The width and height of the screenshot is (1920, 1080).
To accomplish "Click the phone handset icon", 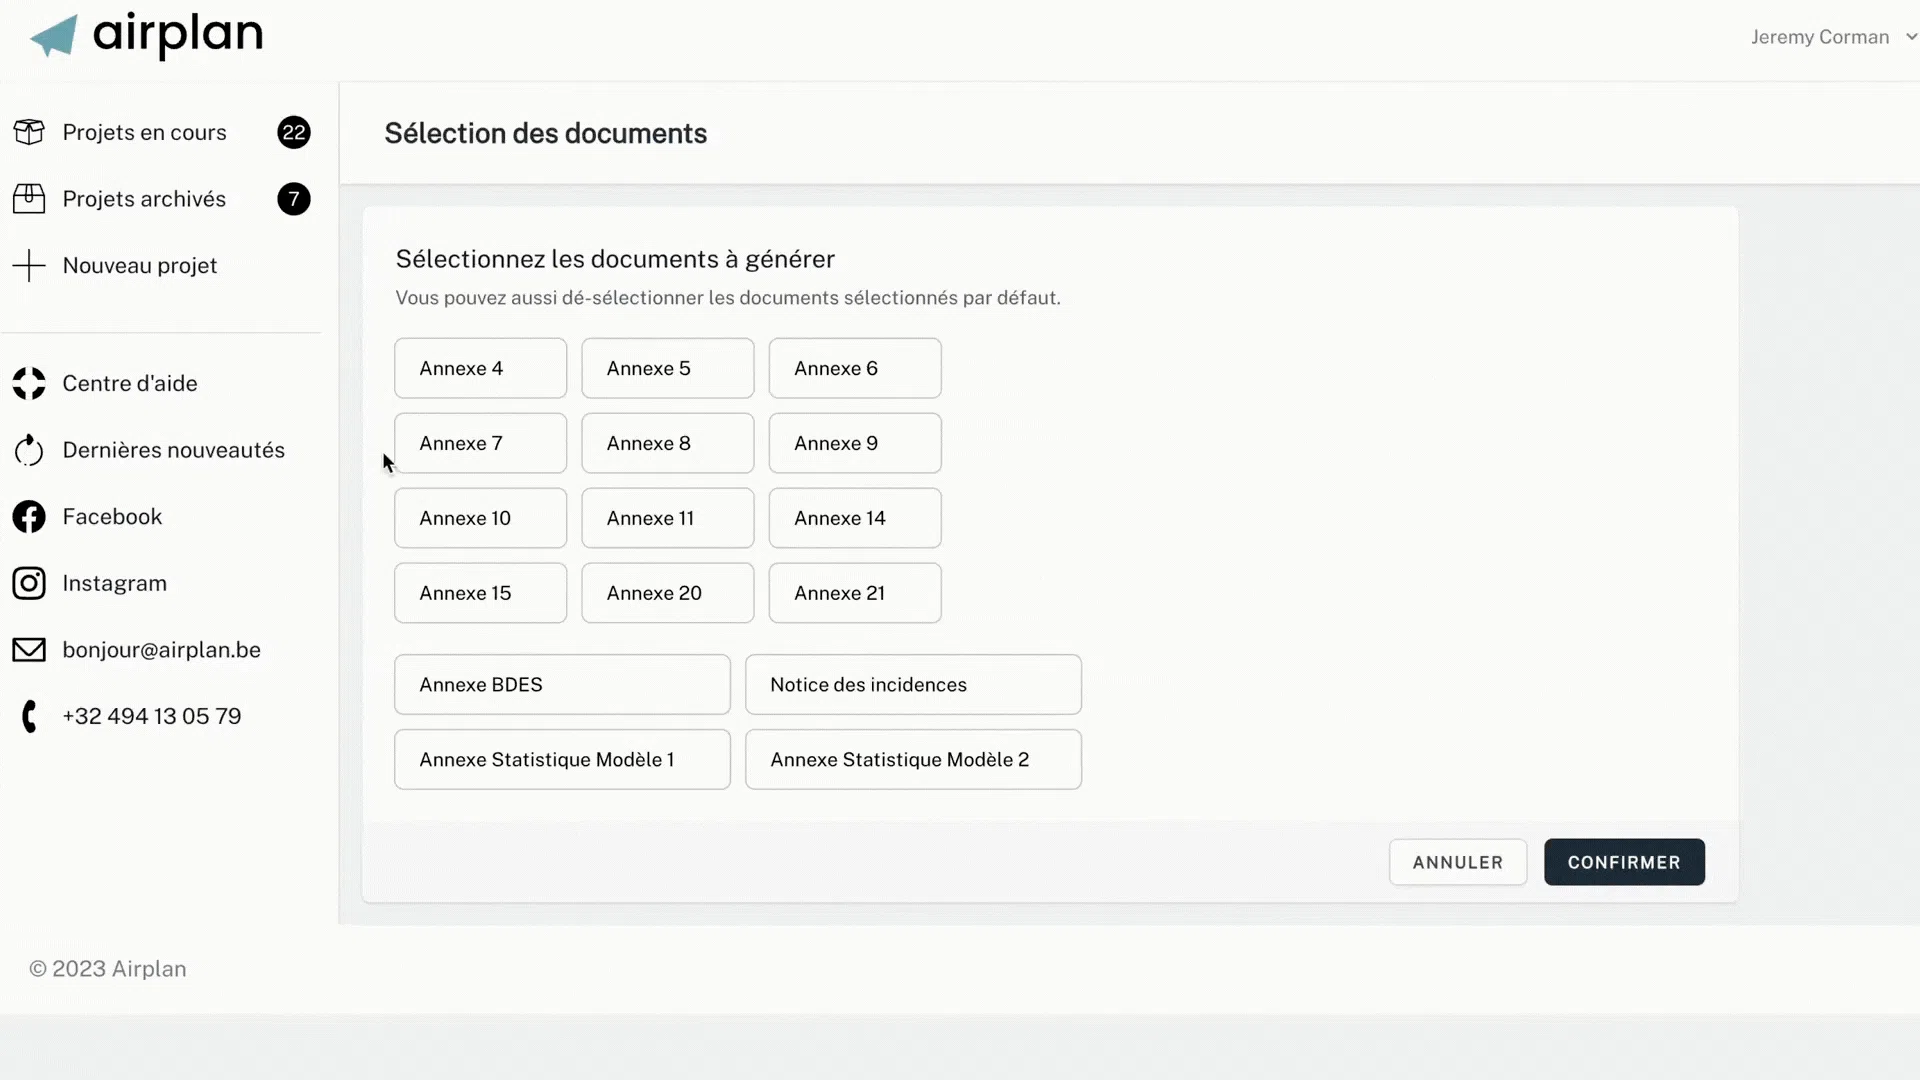I will 30,716.
